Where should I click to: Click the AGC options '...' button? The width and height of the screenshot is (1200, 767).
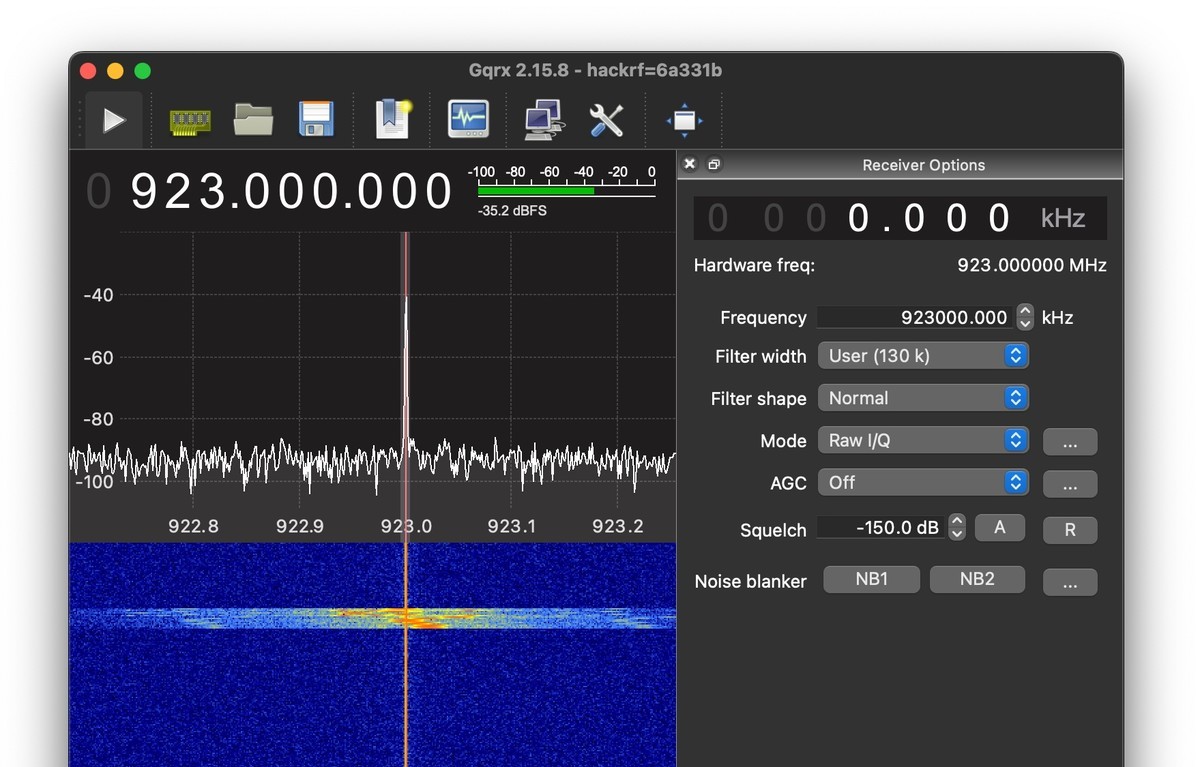[x=1070, y=484]
